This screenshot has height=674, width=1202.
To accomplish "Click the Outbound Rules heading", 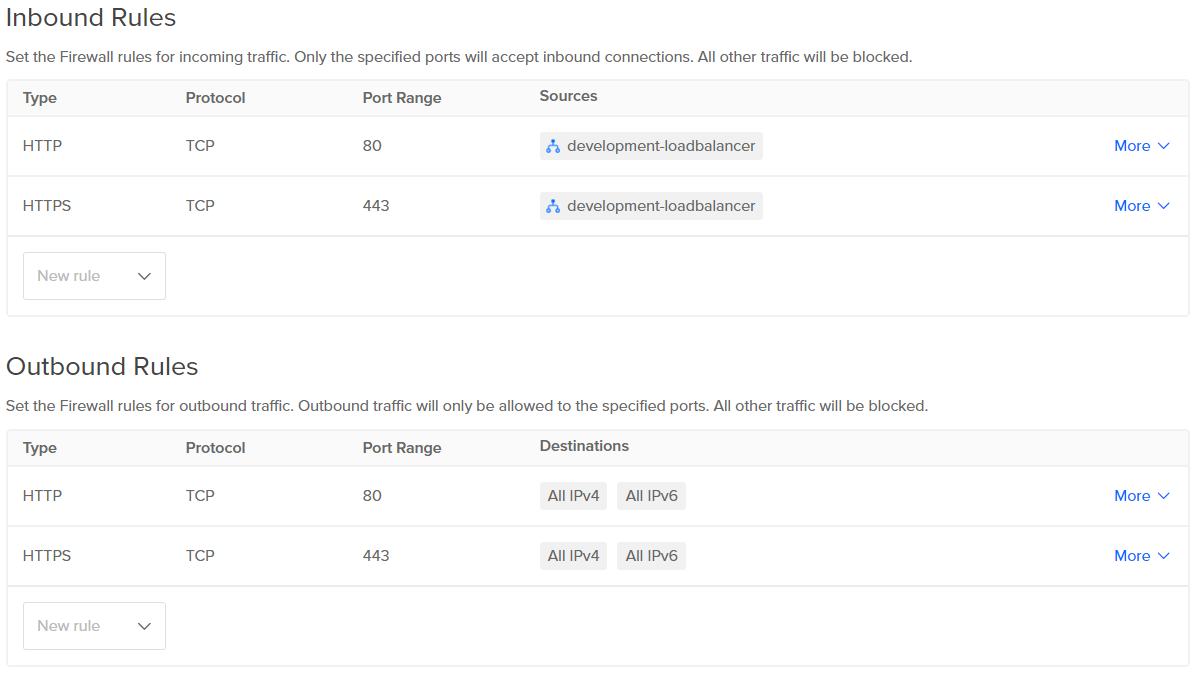I will pyautogui.click(x=102, y=367).
